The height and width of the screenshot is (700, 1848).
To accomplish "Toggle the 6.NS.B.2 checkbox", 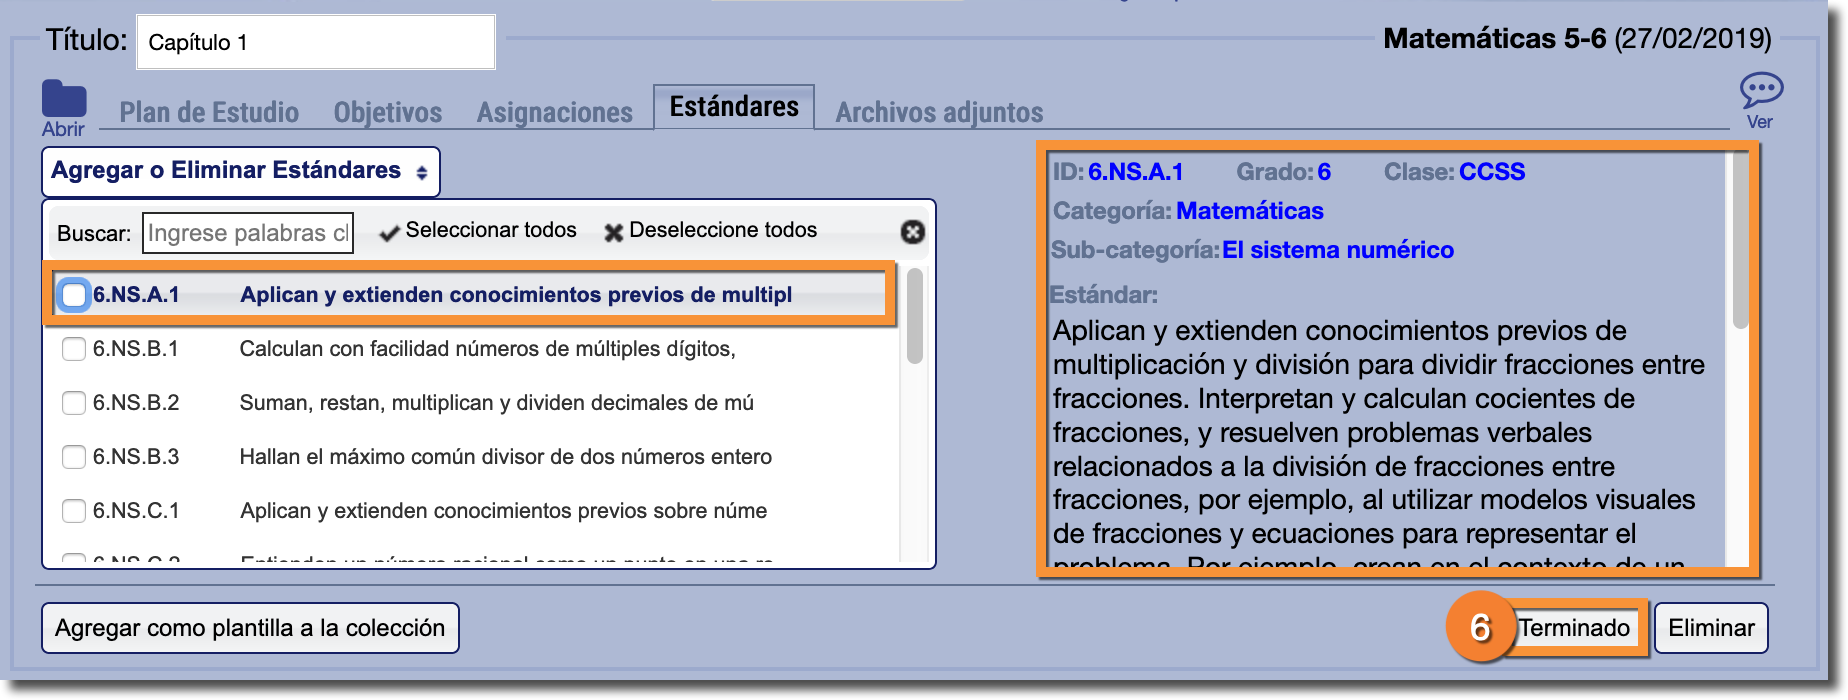I will 74,403.
